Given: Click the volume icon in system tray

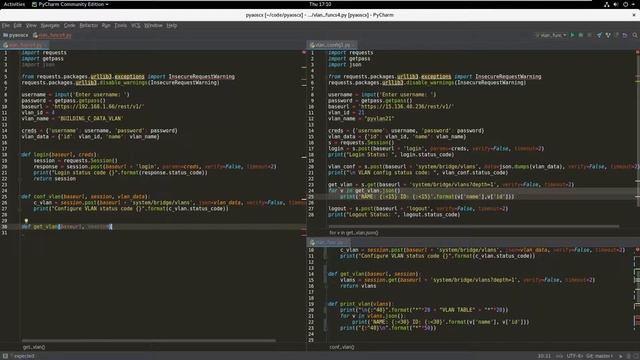Looking at the screenshot, I should pos(616,4).
